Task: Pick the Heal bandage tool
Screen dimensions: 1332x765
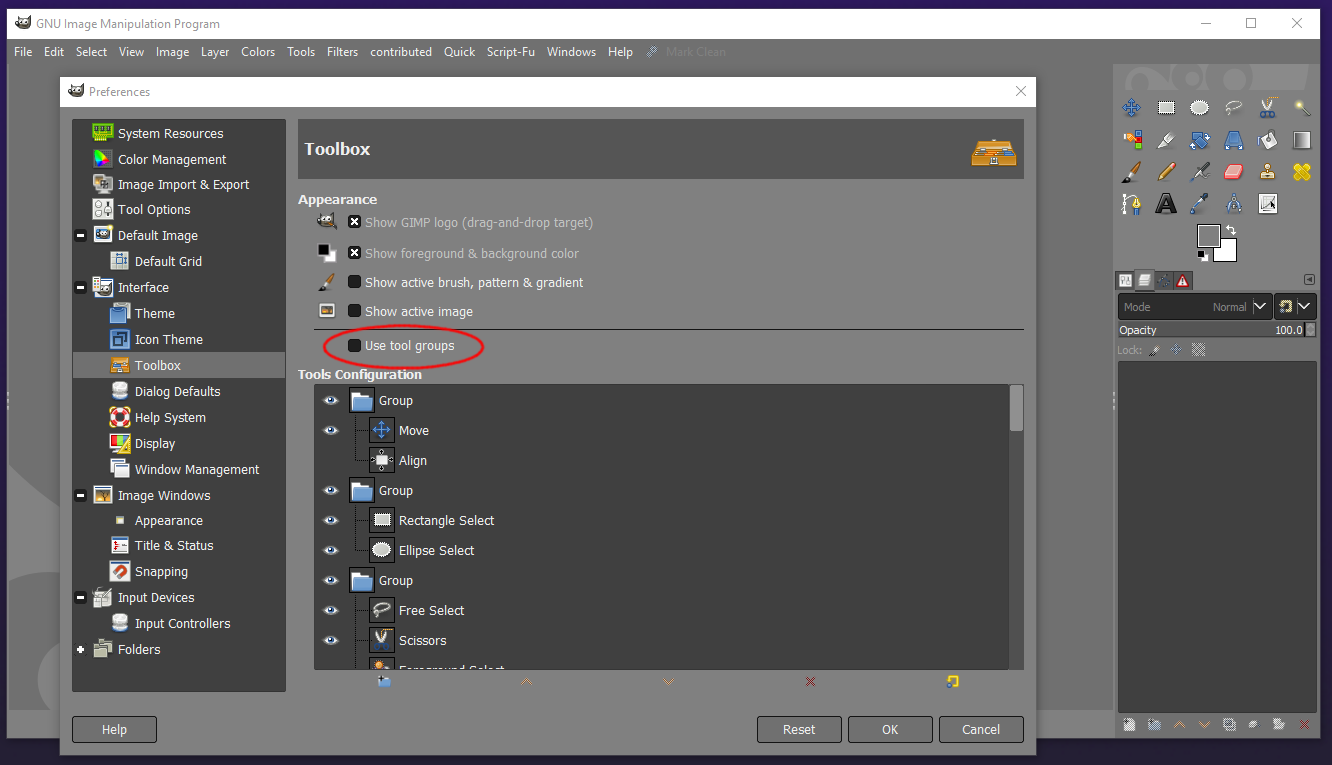Action: 1302,172
